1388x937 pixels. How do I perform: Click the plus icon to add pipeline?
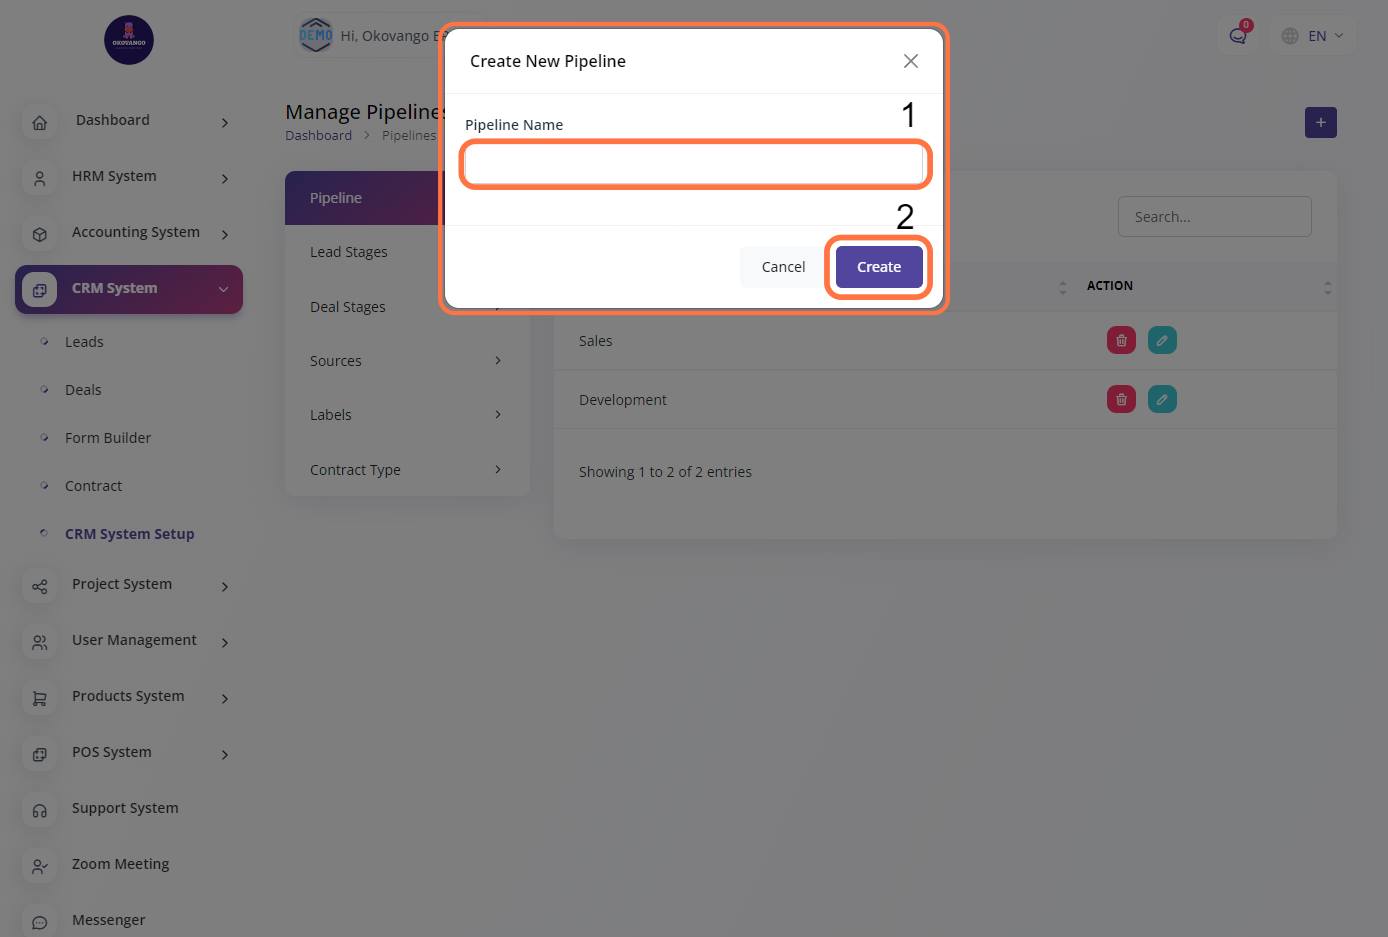click(x=1320, y=123)
